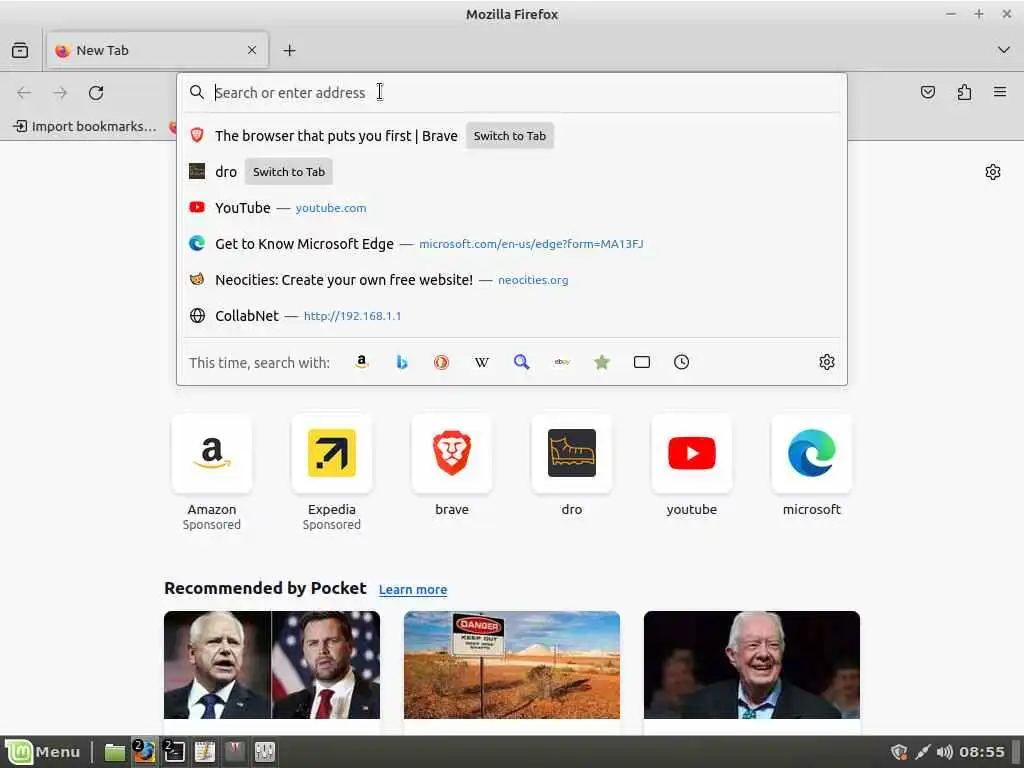Search open tabs via the tab icon
The height and width of the screenshot is (768, 1024).
click(x=641, y=362)
